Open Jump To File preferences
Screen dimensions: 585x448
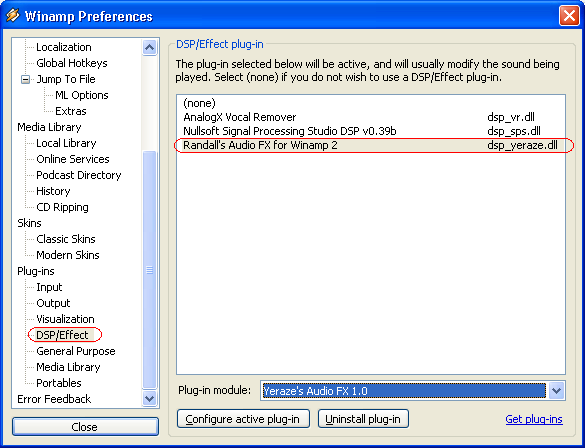pos(66,79)
